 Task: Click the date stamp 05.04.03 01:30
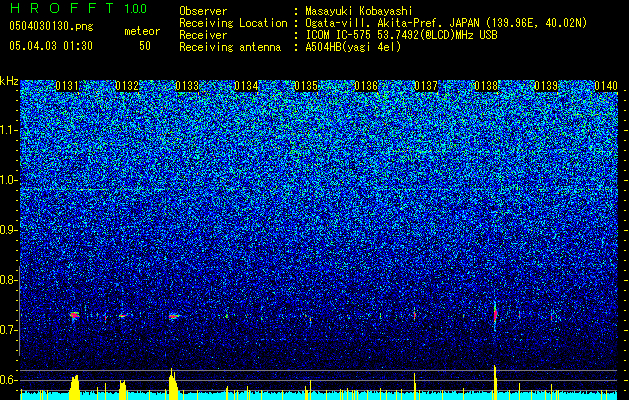coord(51,46)
